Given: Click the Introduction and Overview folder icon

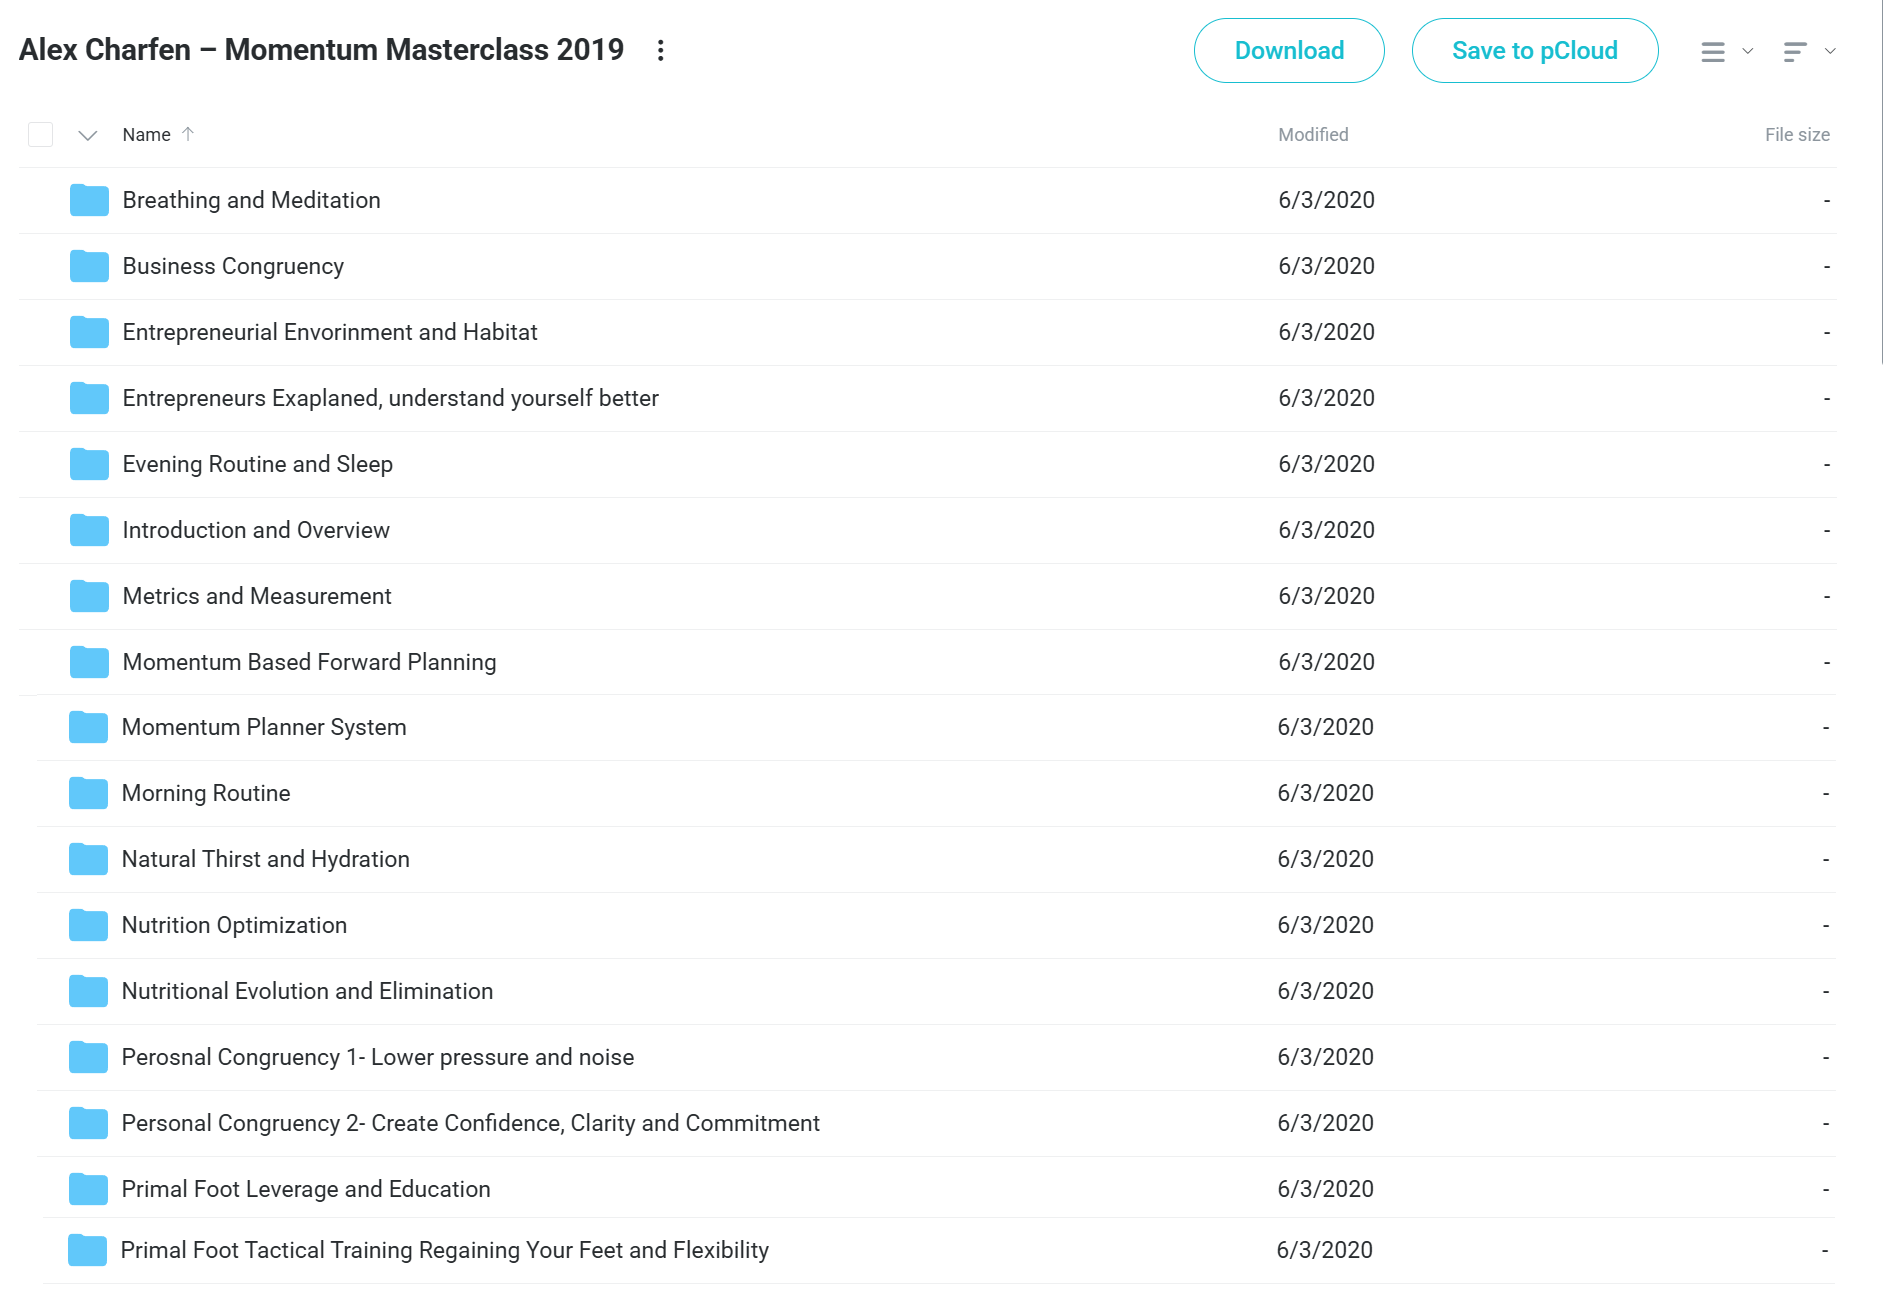Looking at the screenshot, I should (89, 530).
